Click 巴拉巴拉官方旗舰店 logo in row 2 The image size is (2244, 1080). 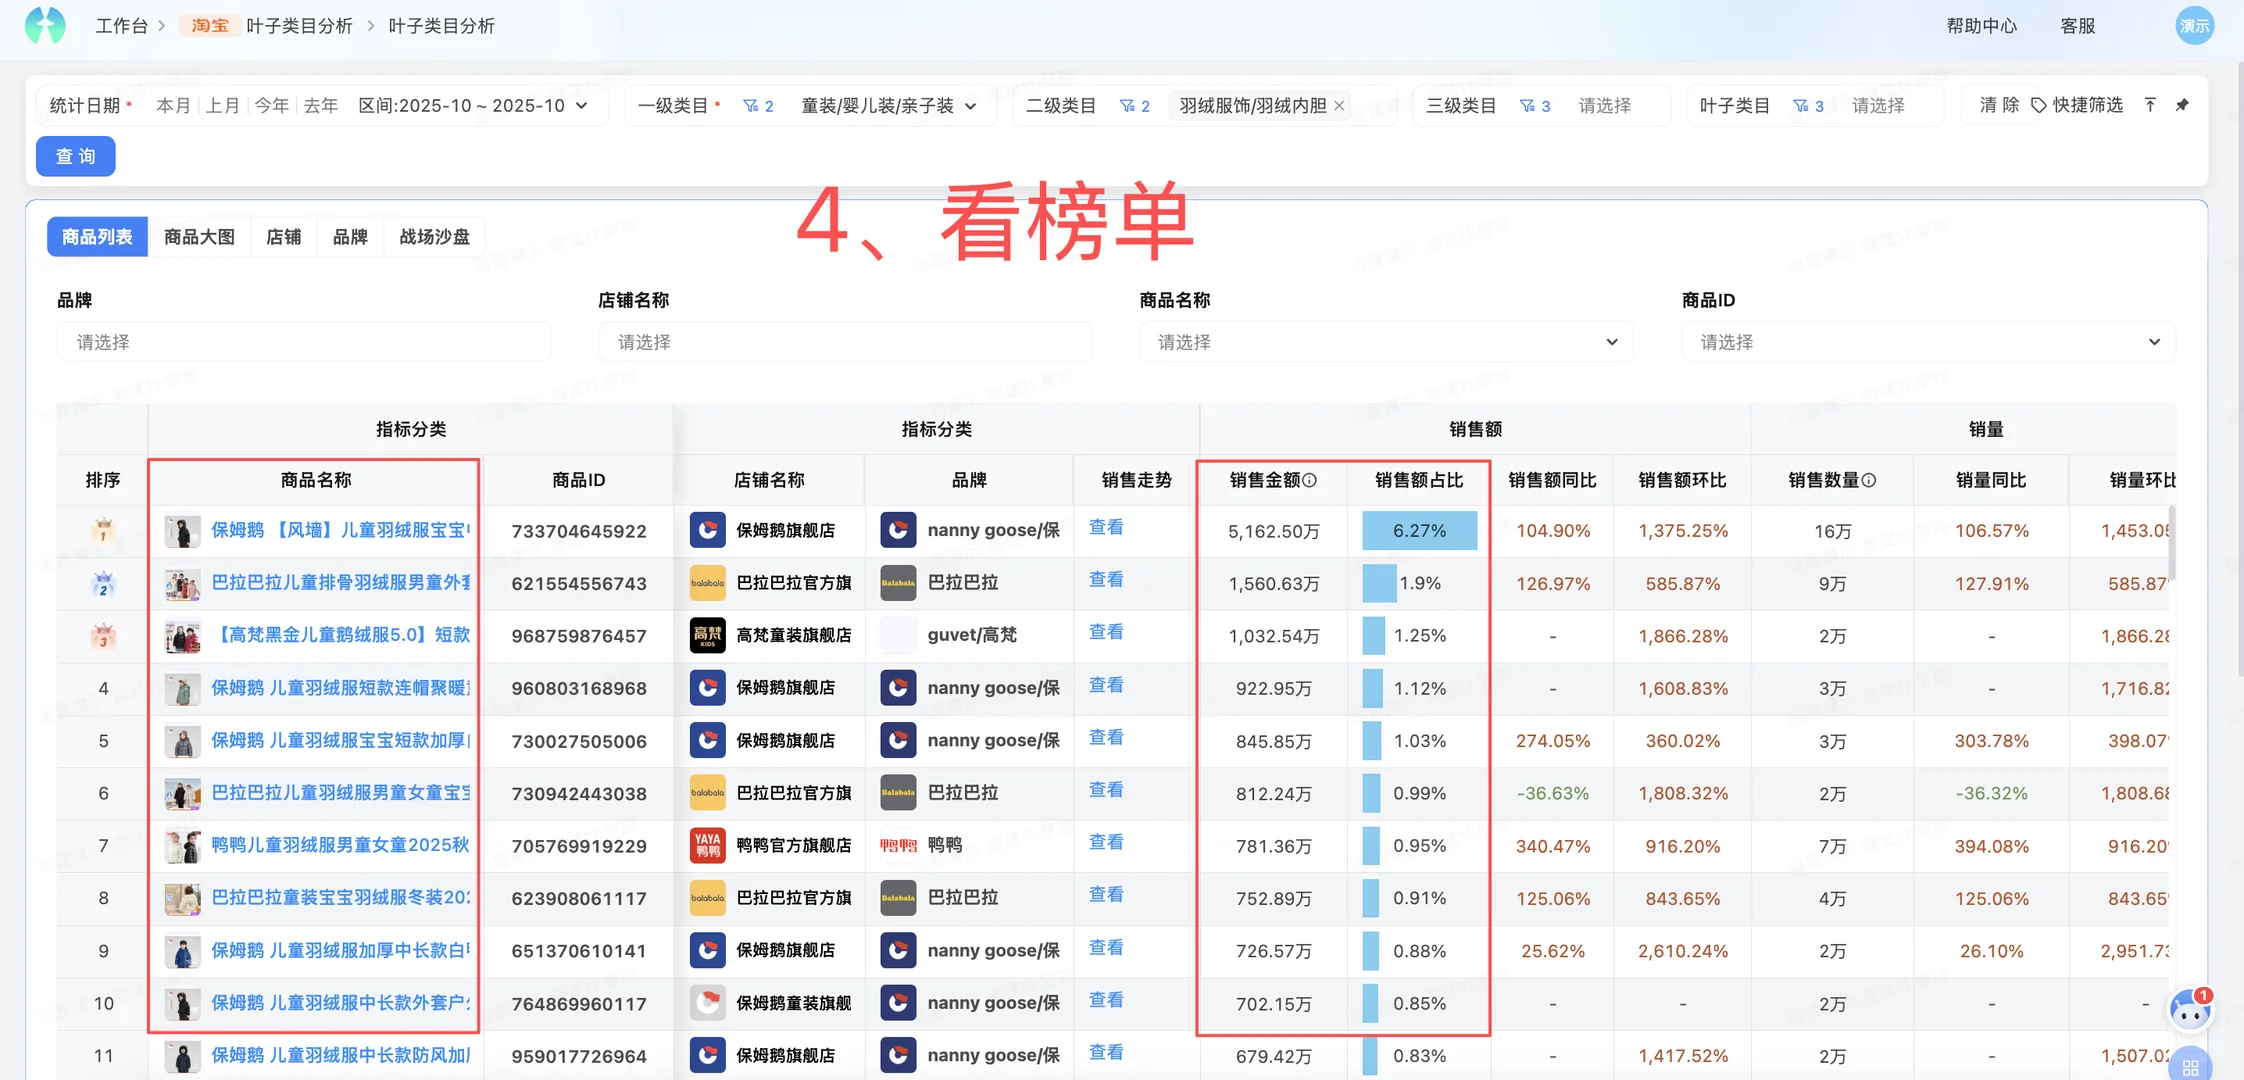pos(707,583)
